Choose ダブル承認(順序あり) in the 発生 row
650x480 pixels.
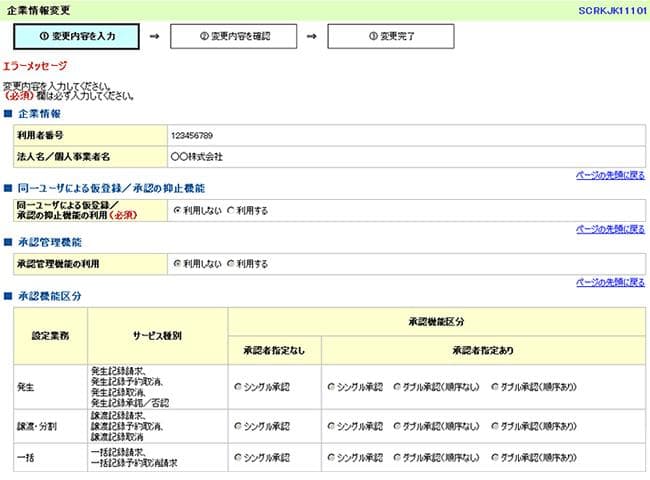(495, 386)
